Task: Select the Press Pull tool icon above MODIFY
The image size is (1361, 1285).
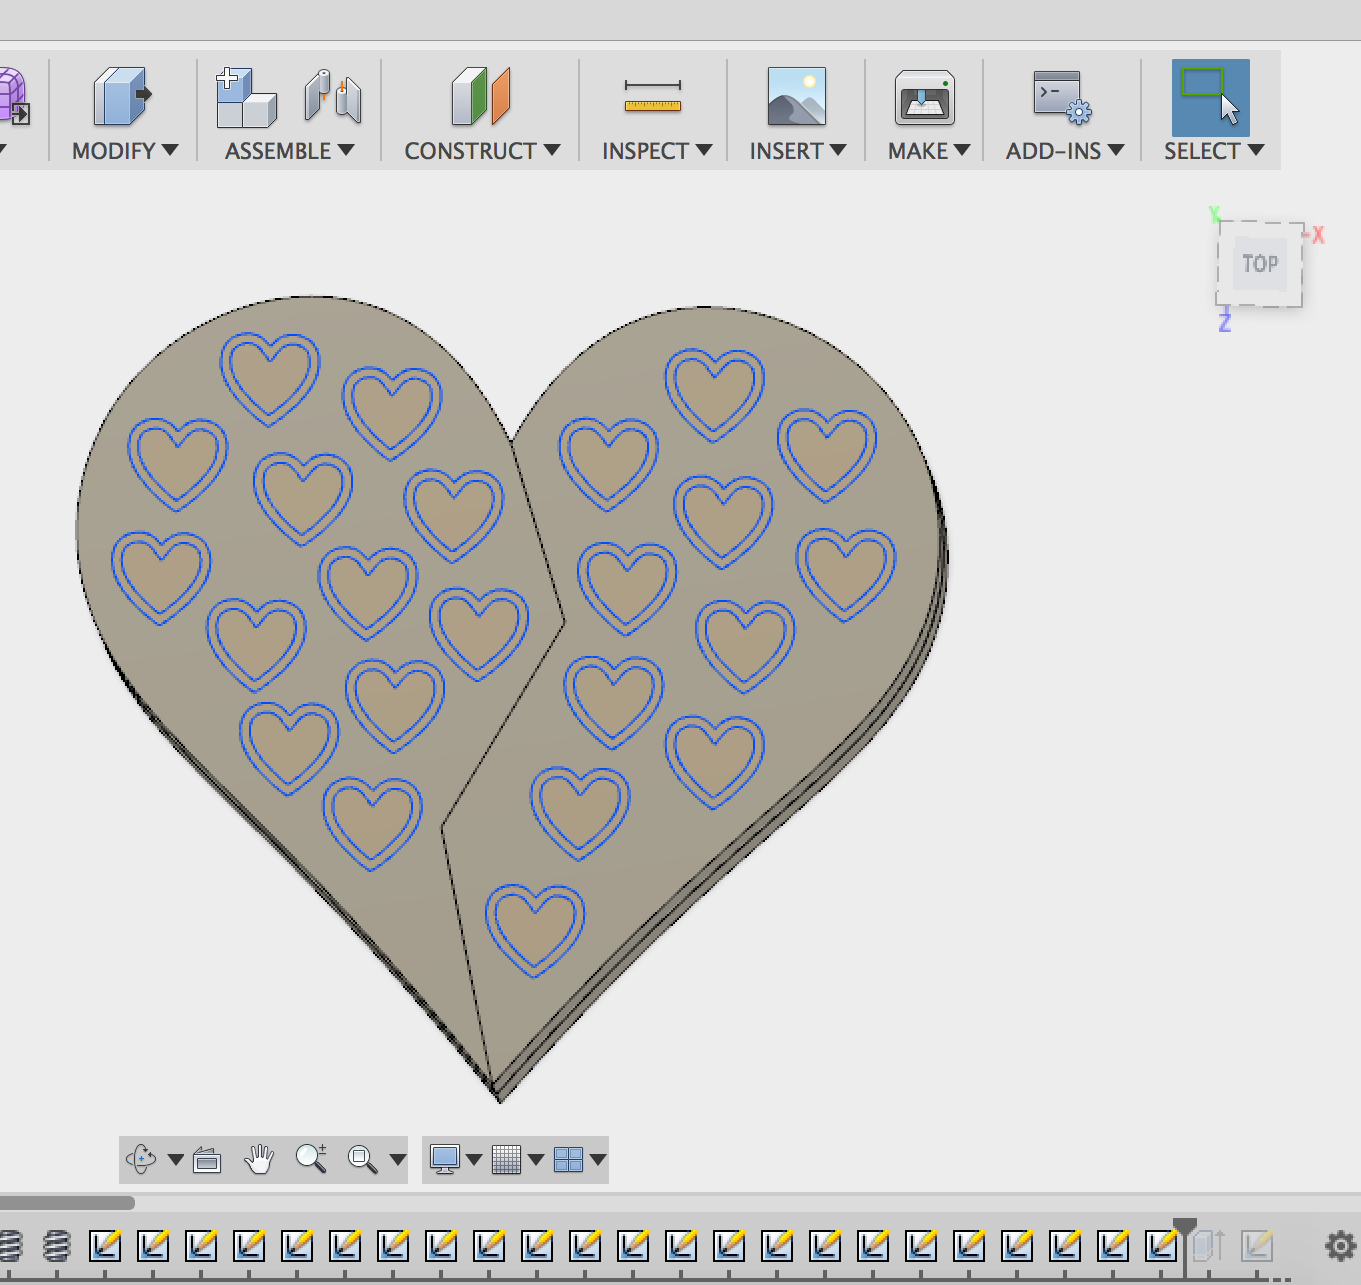Action: (122, 97)
